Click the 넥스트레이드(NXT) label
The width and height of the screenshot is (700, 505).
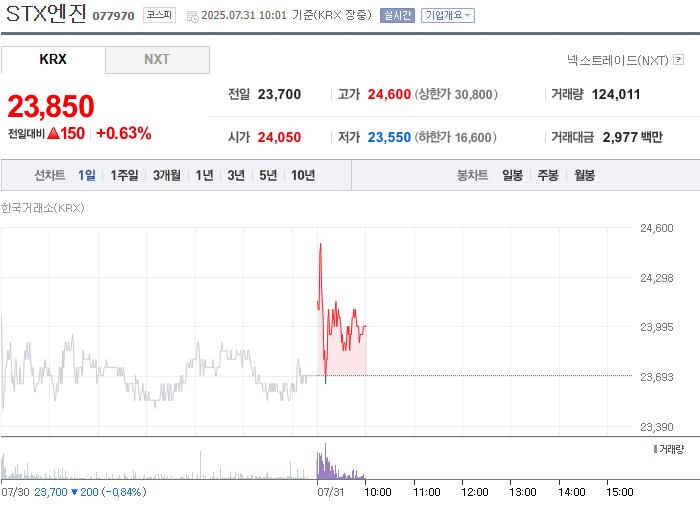(617, 60)
